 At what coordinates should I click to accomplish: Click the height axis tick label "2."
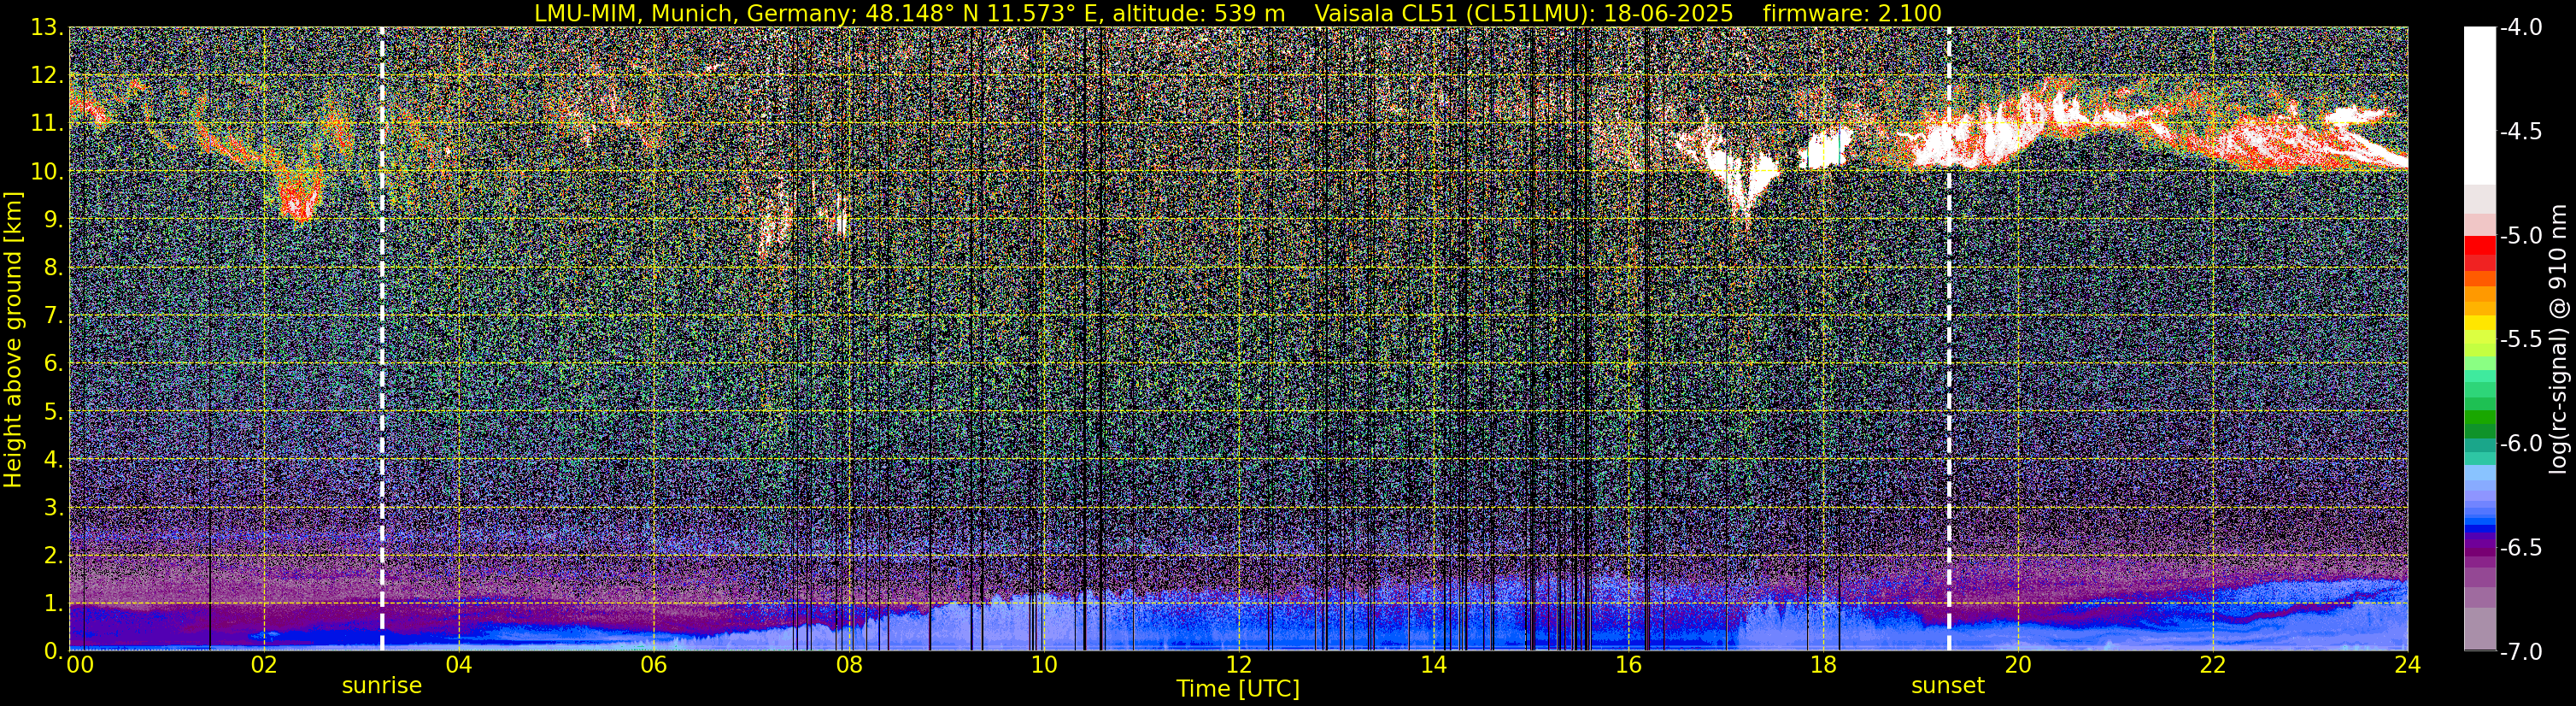(54, 555)
